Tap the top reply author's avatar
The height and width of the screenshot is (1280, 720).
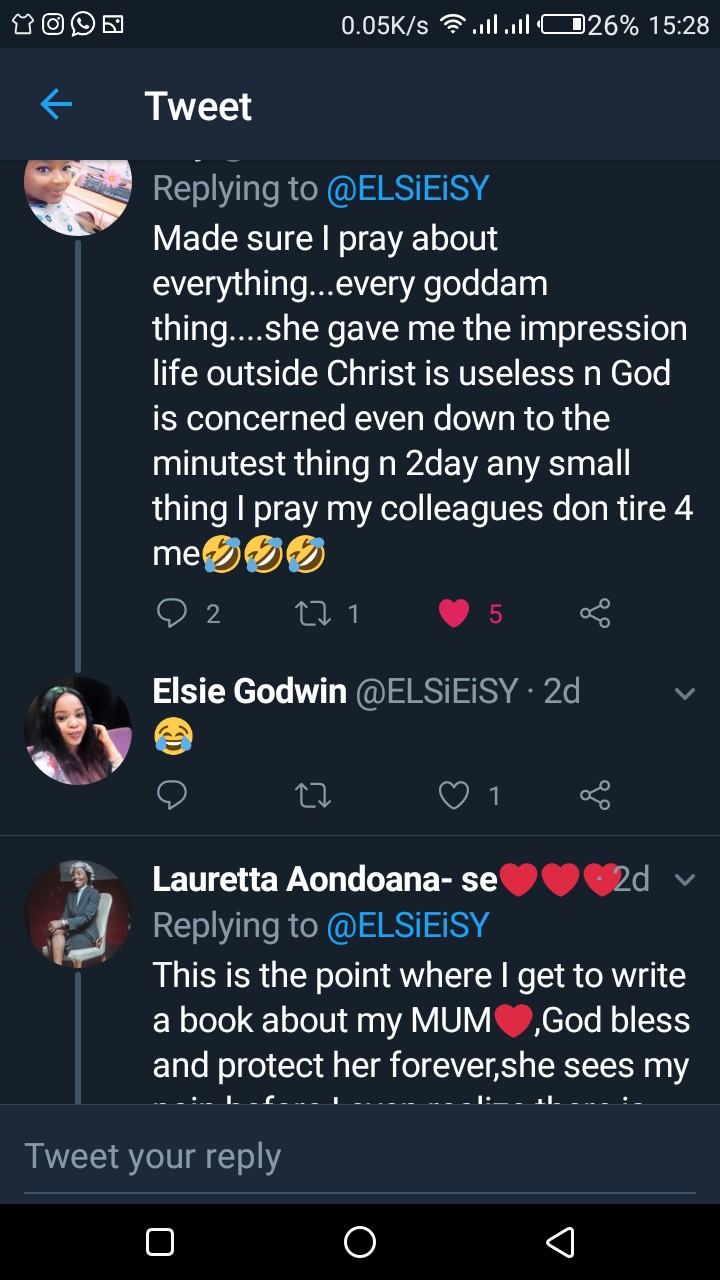(78, 195)
